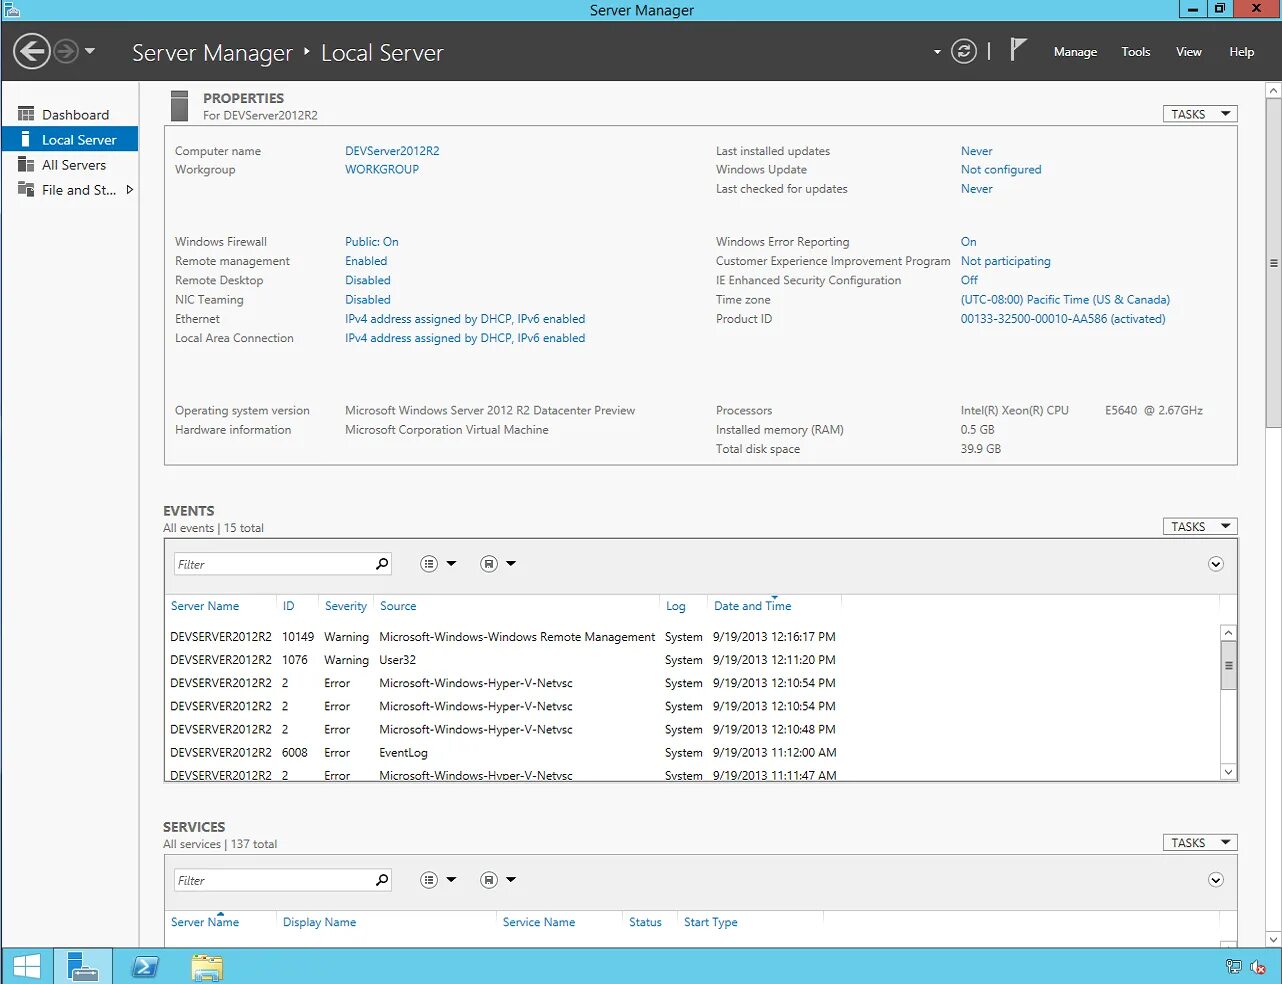The image size is (1282, 984).
Task: Click the Product ID activated link
Action: [x=1063, y=319]
